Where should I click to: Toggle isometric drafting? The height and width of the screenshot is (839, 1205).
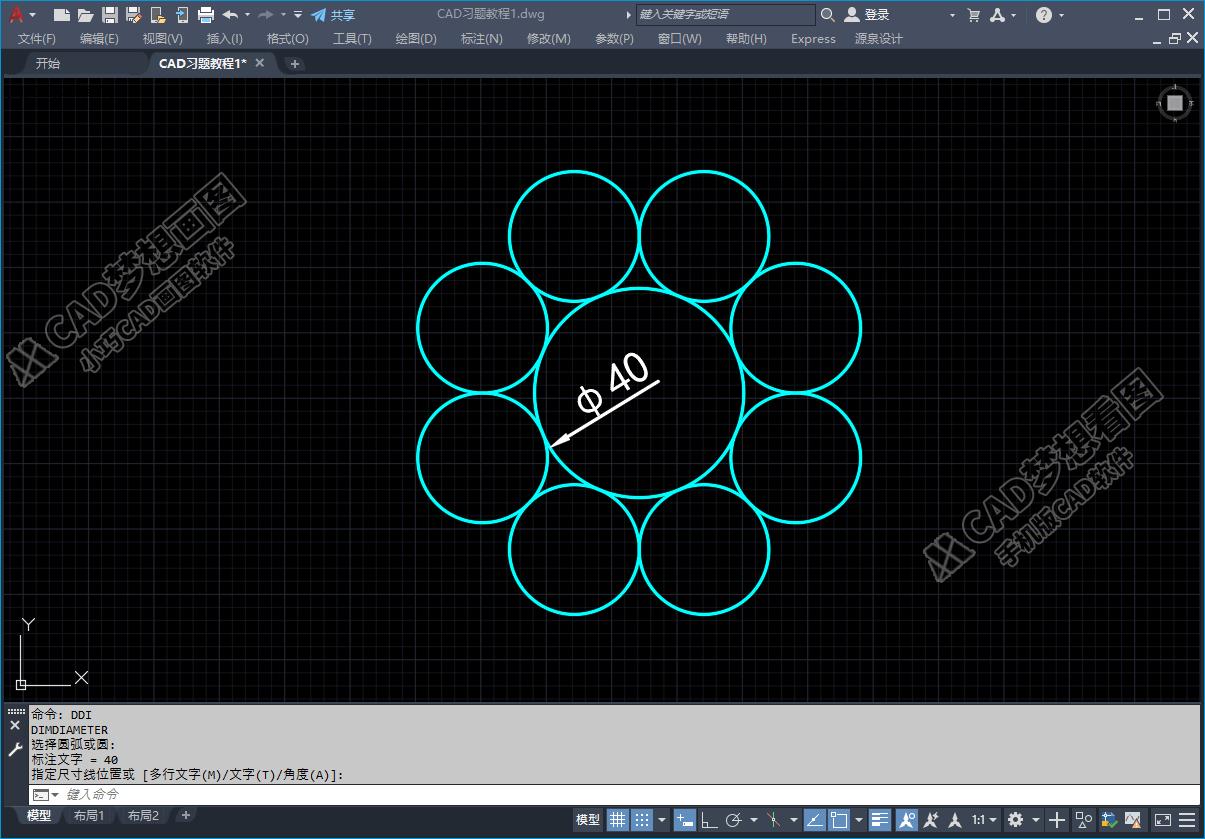[774, 820]
